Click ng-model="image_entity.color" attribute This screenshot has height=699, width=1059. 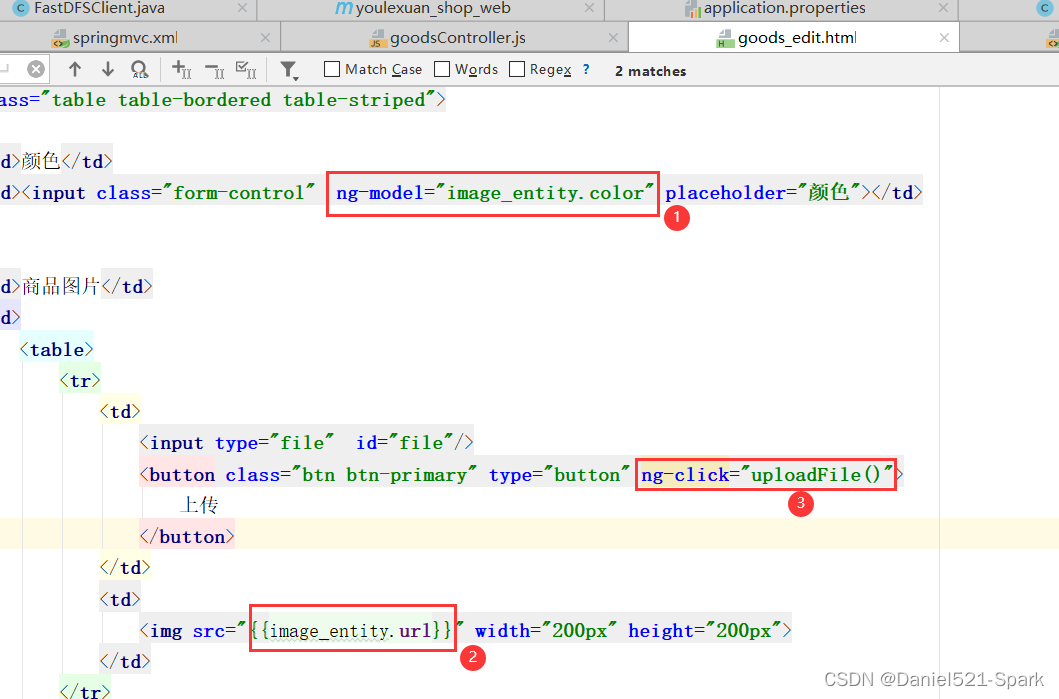point(495,193)
